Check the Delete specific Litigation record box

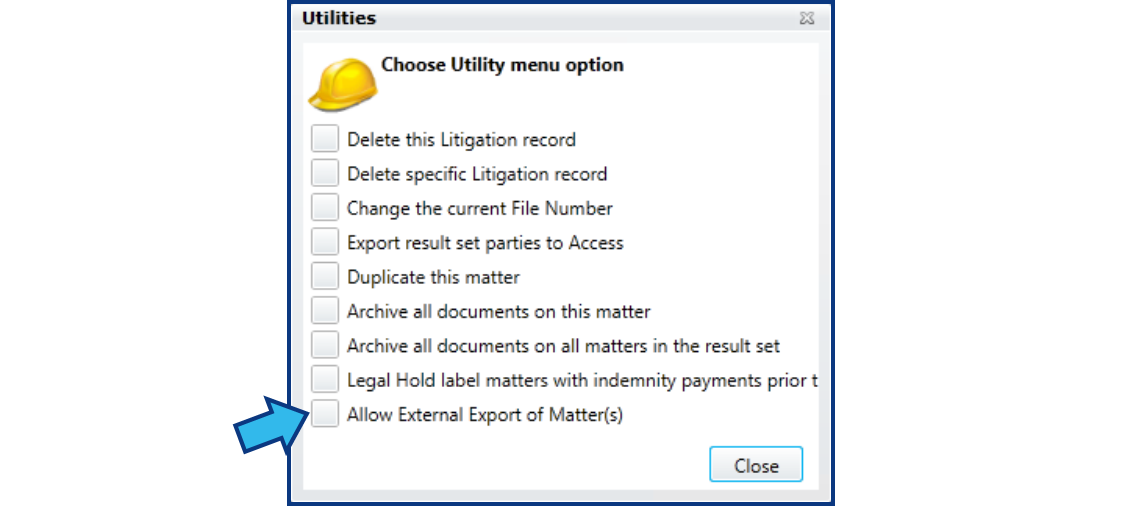coord(325,173)
